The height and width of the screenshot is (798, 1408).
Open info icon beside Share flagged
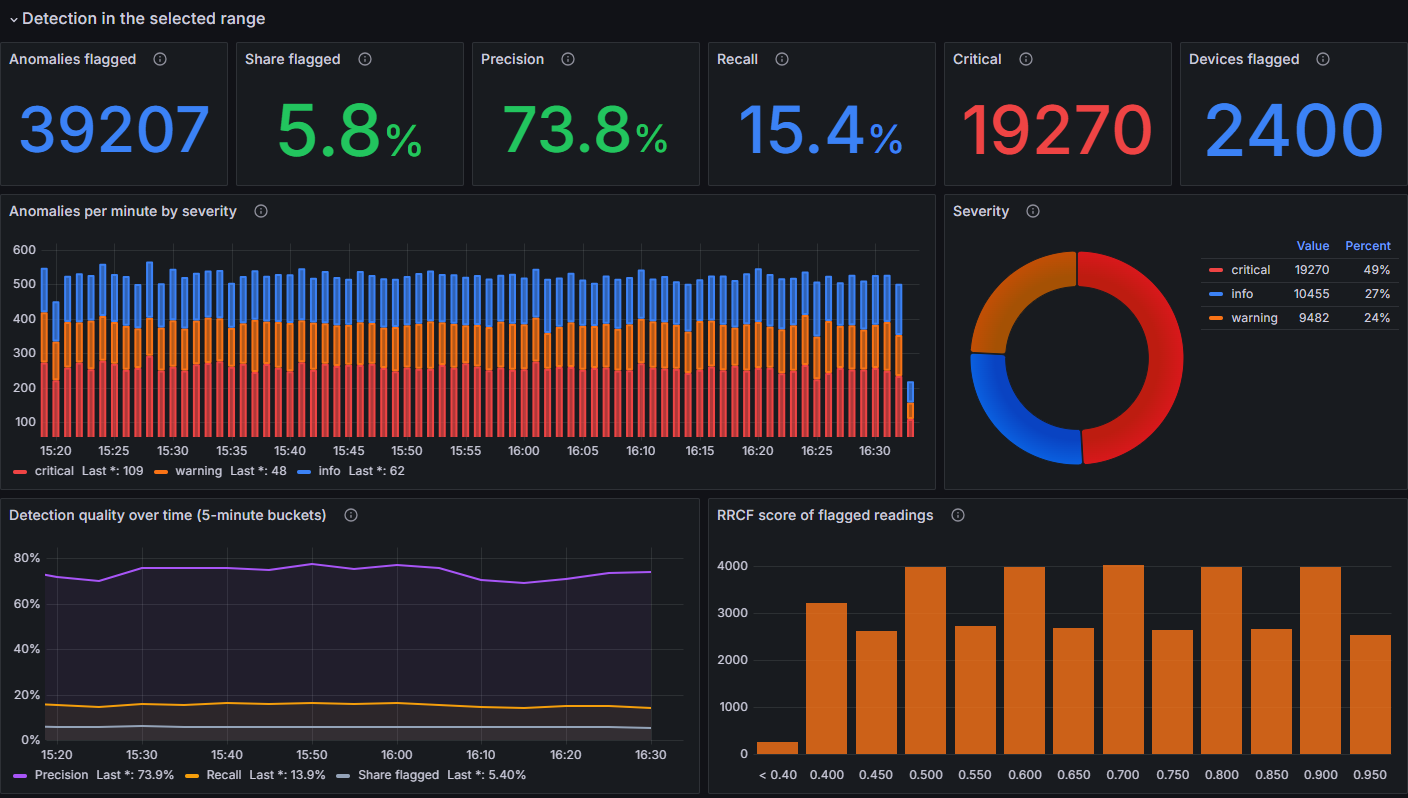[365, 59]
